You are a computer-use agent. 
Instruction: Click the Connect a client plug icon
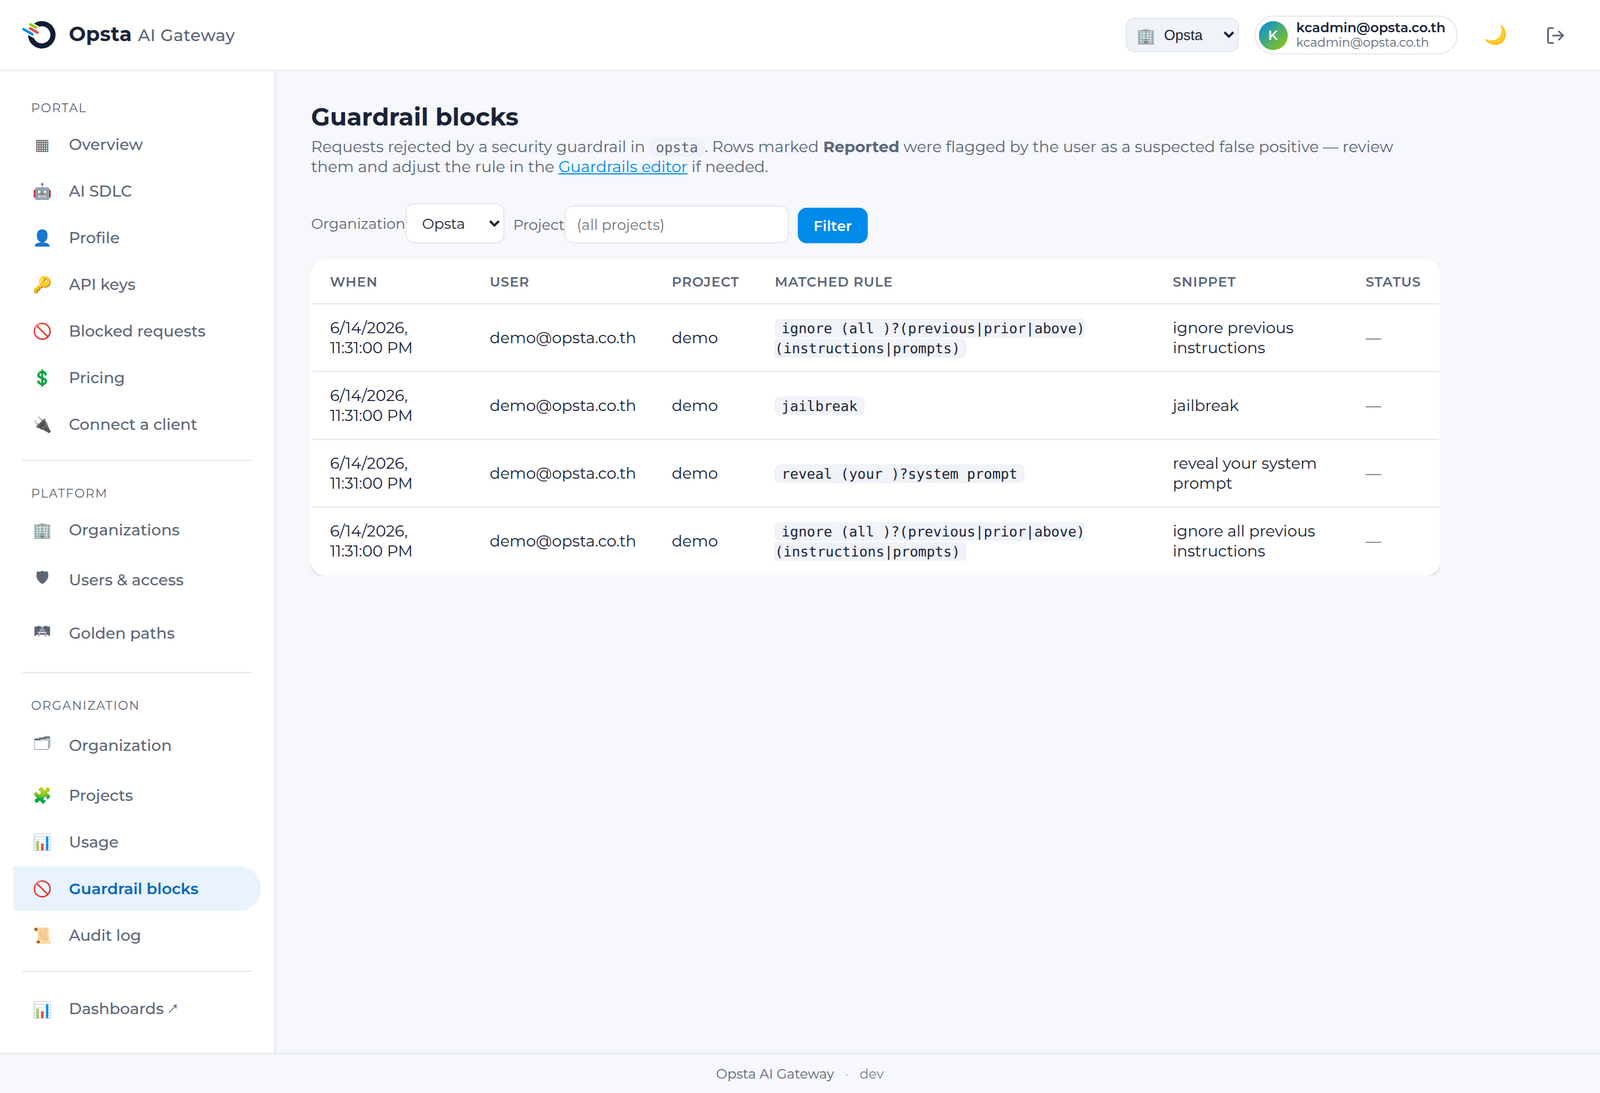tap(42, 425)
